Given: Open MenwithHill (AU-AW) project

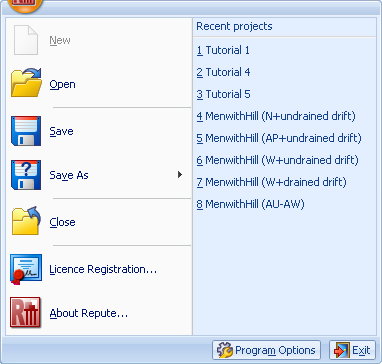Looking at the screenshot, I should click(250, 204).
